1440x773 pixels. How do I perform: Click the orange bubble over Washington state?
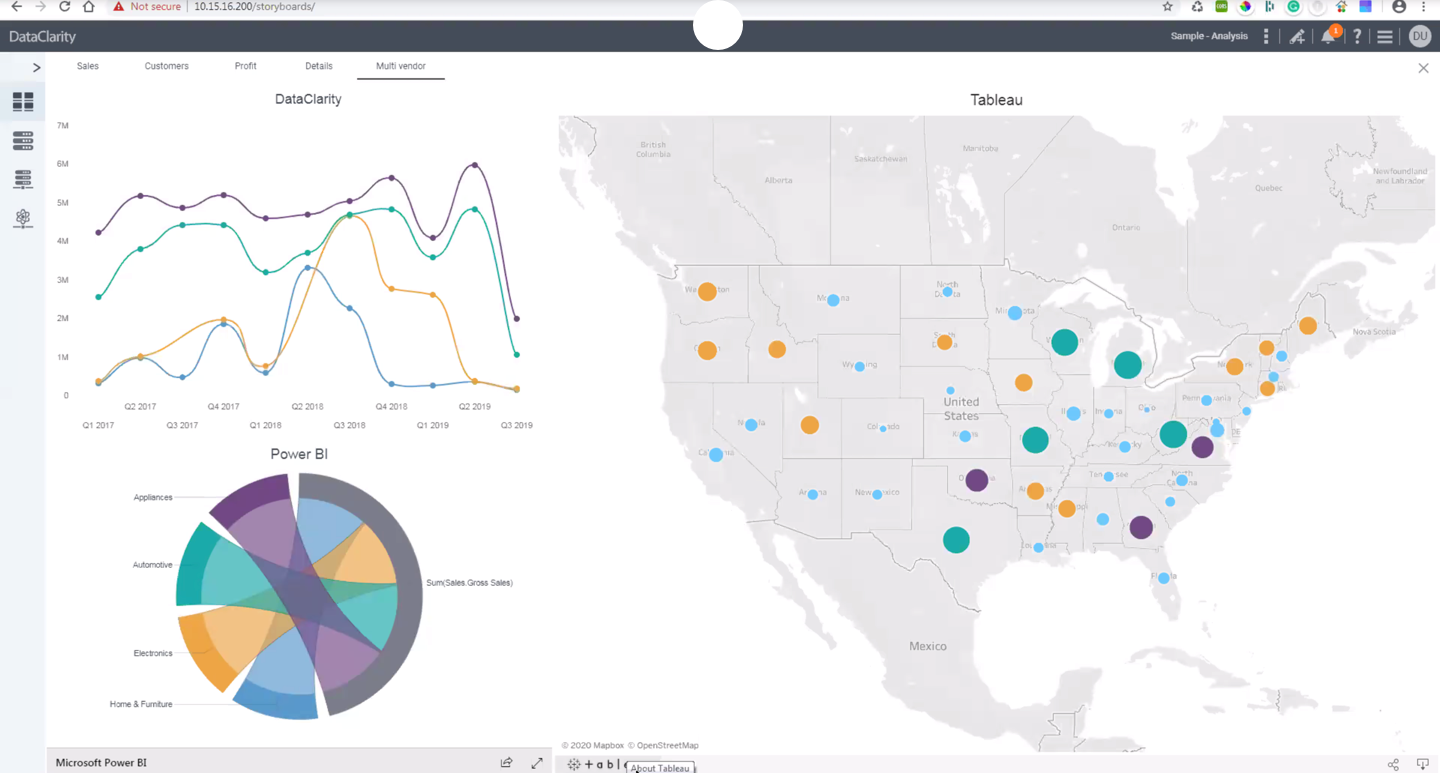tap(707, 292)
